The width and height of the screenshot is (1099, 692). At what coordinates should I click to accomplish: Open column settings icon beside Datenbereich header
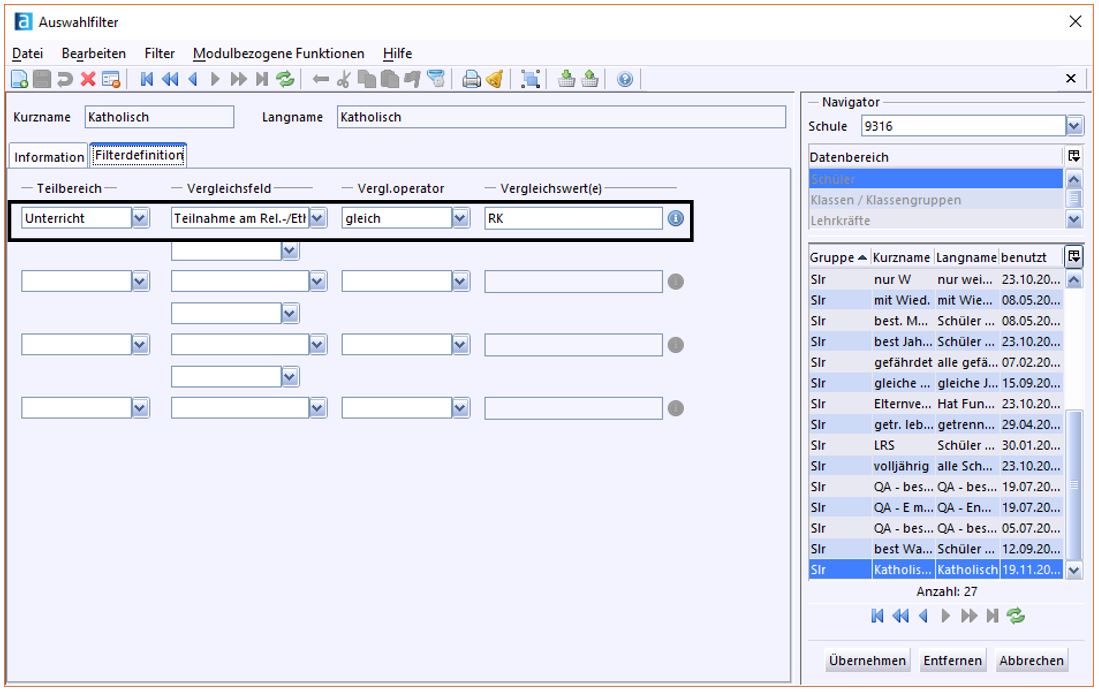click(x=1074, y=156)
